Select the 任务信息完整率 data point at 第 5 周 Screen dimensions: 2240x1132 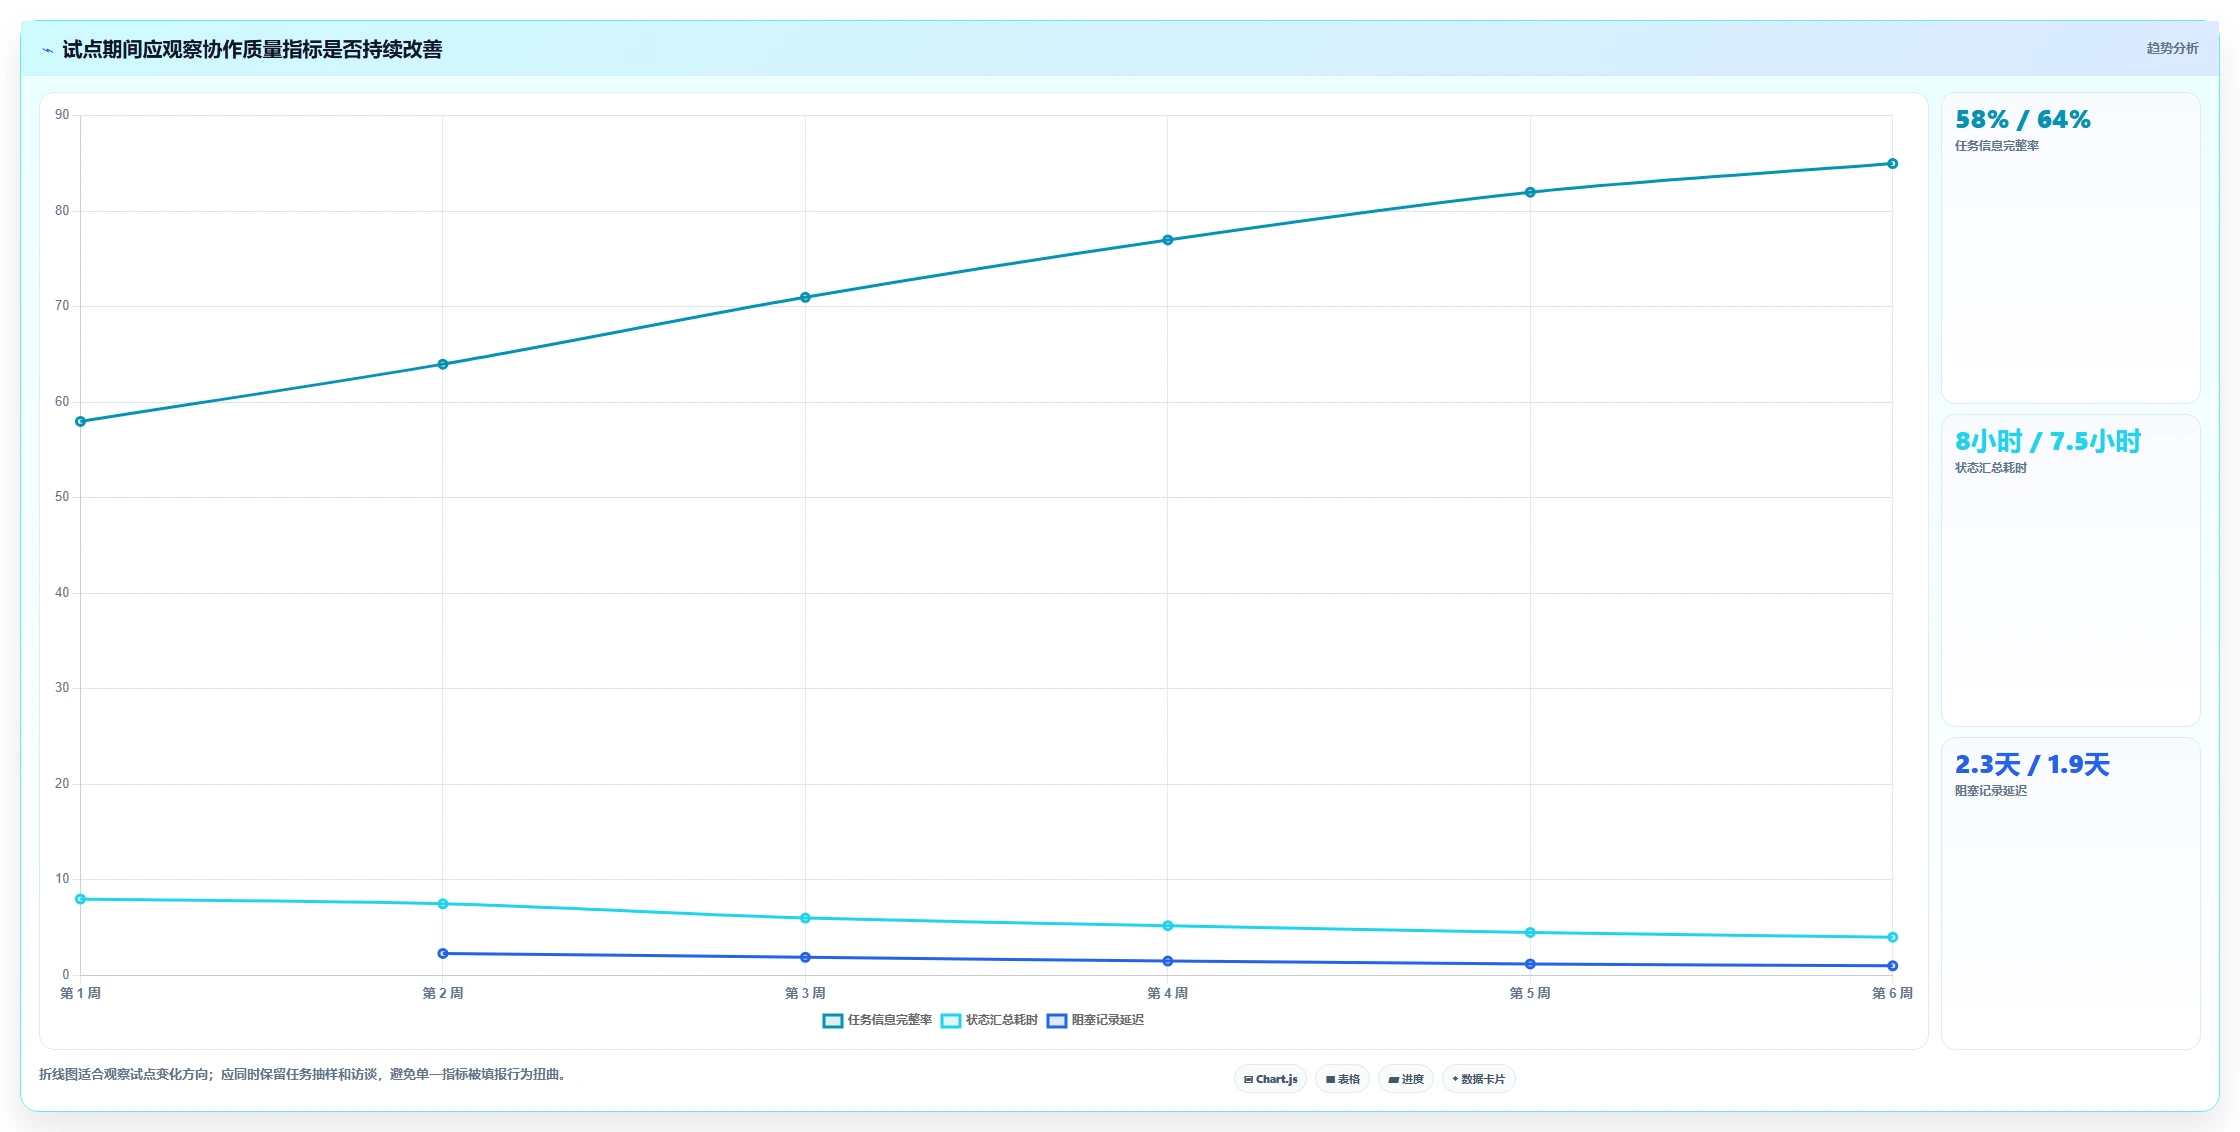pyautogui.click(x=1530, y=192)
